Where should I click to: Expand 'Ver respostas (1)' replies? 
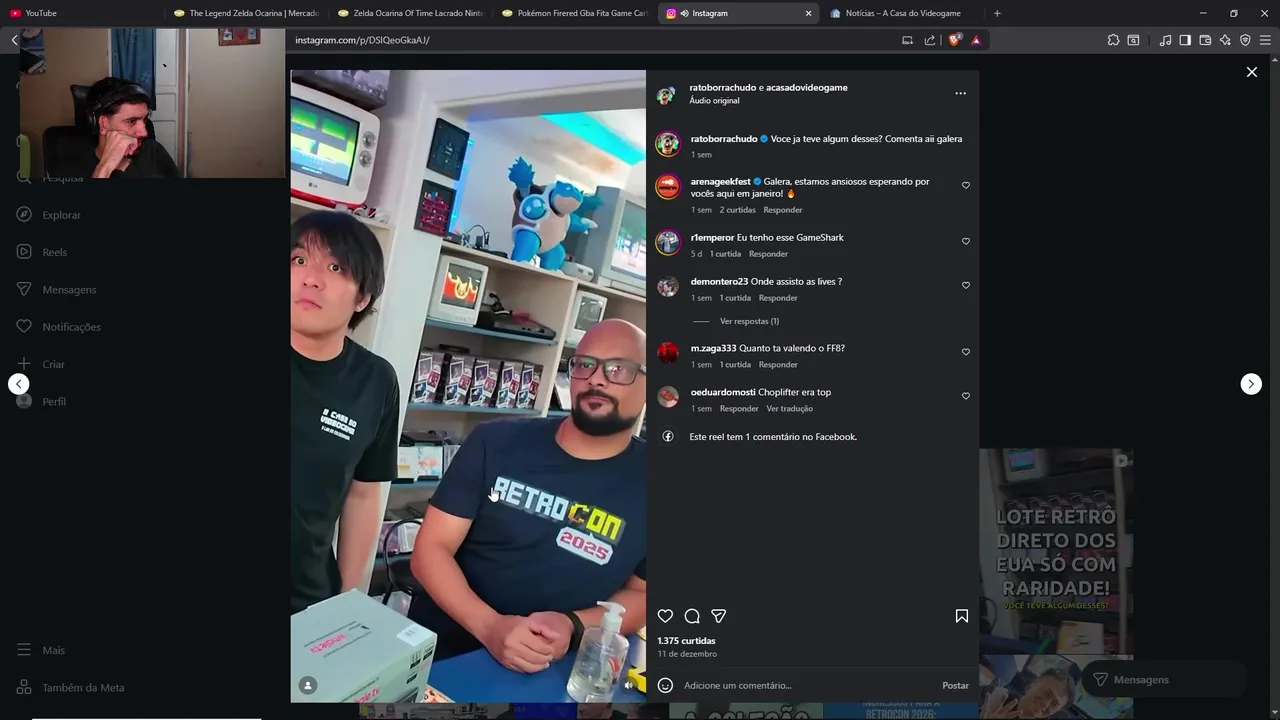pos(749,321)
